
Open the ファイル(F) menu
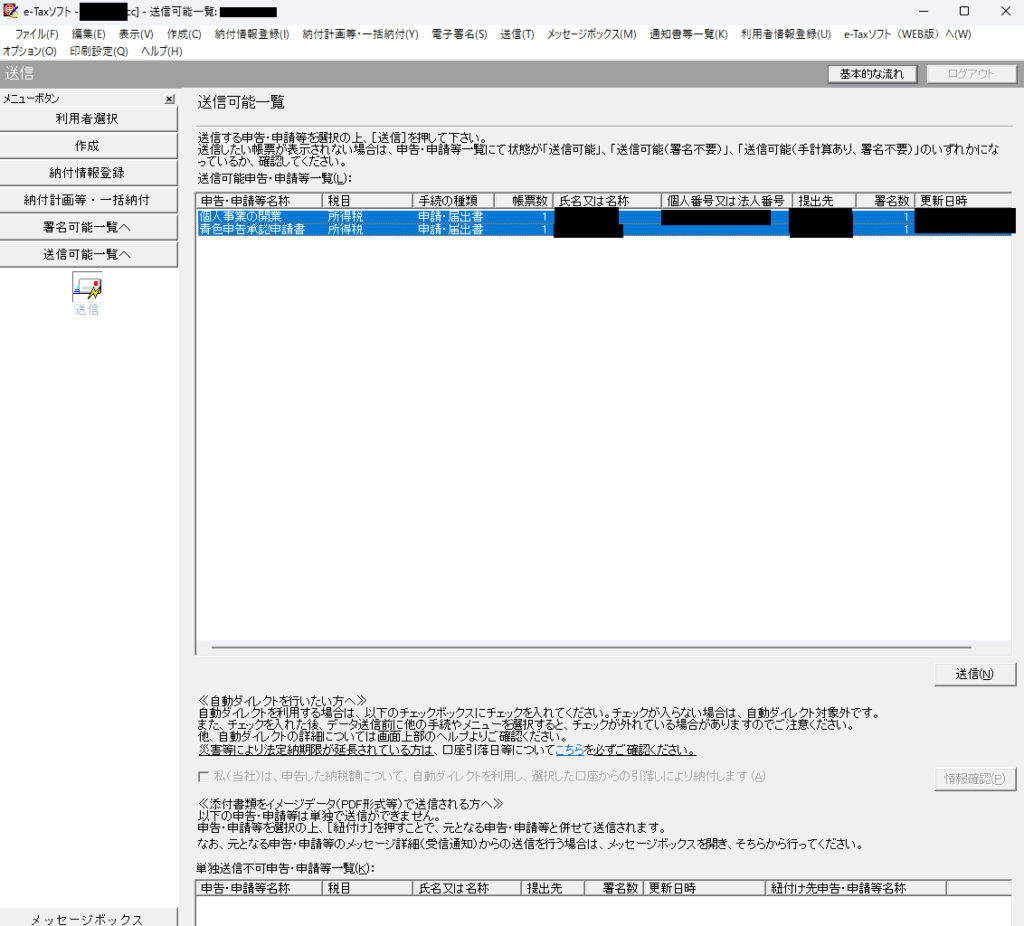[36, 34]
